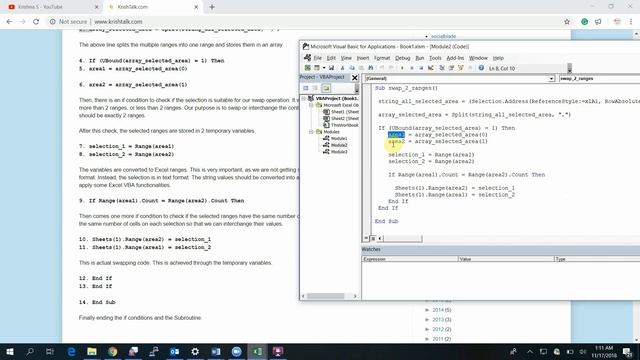The width and height of the screenshot is (640, 360).
Task: Open Project Explorer toolbar icon
Action: [x=442, y=68]
